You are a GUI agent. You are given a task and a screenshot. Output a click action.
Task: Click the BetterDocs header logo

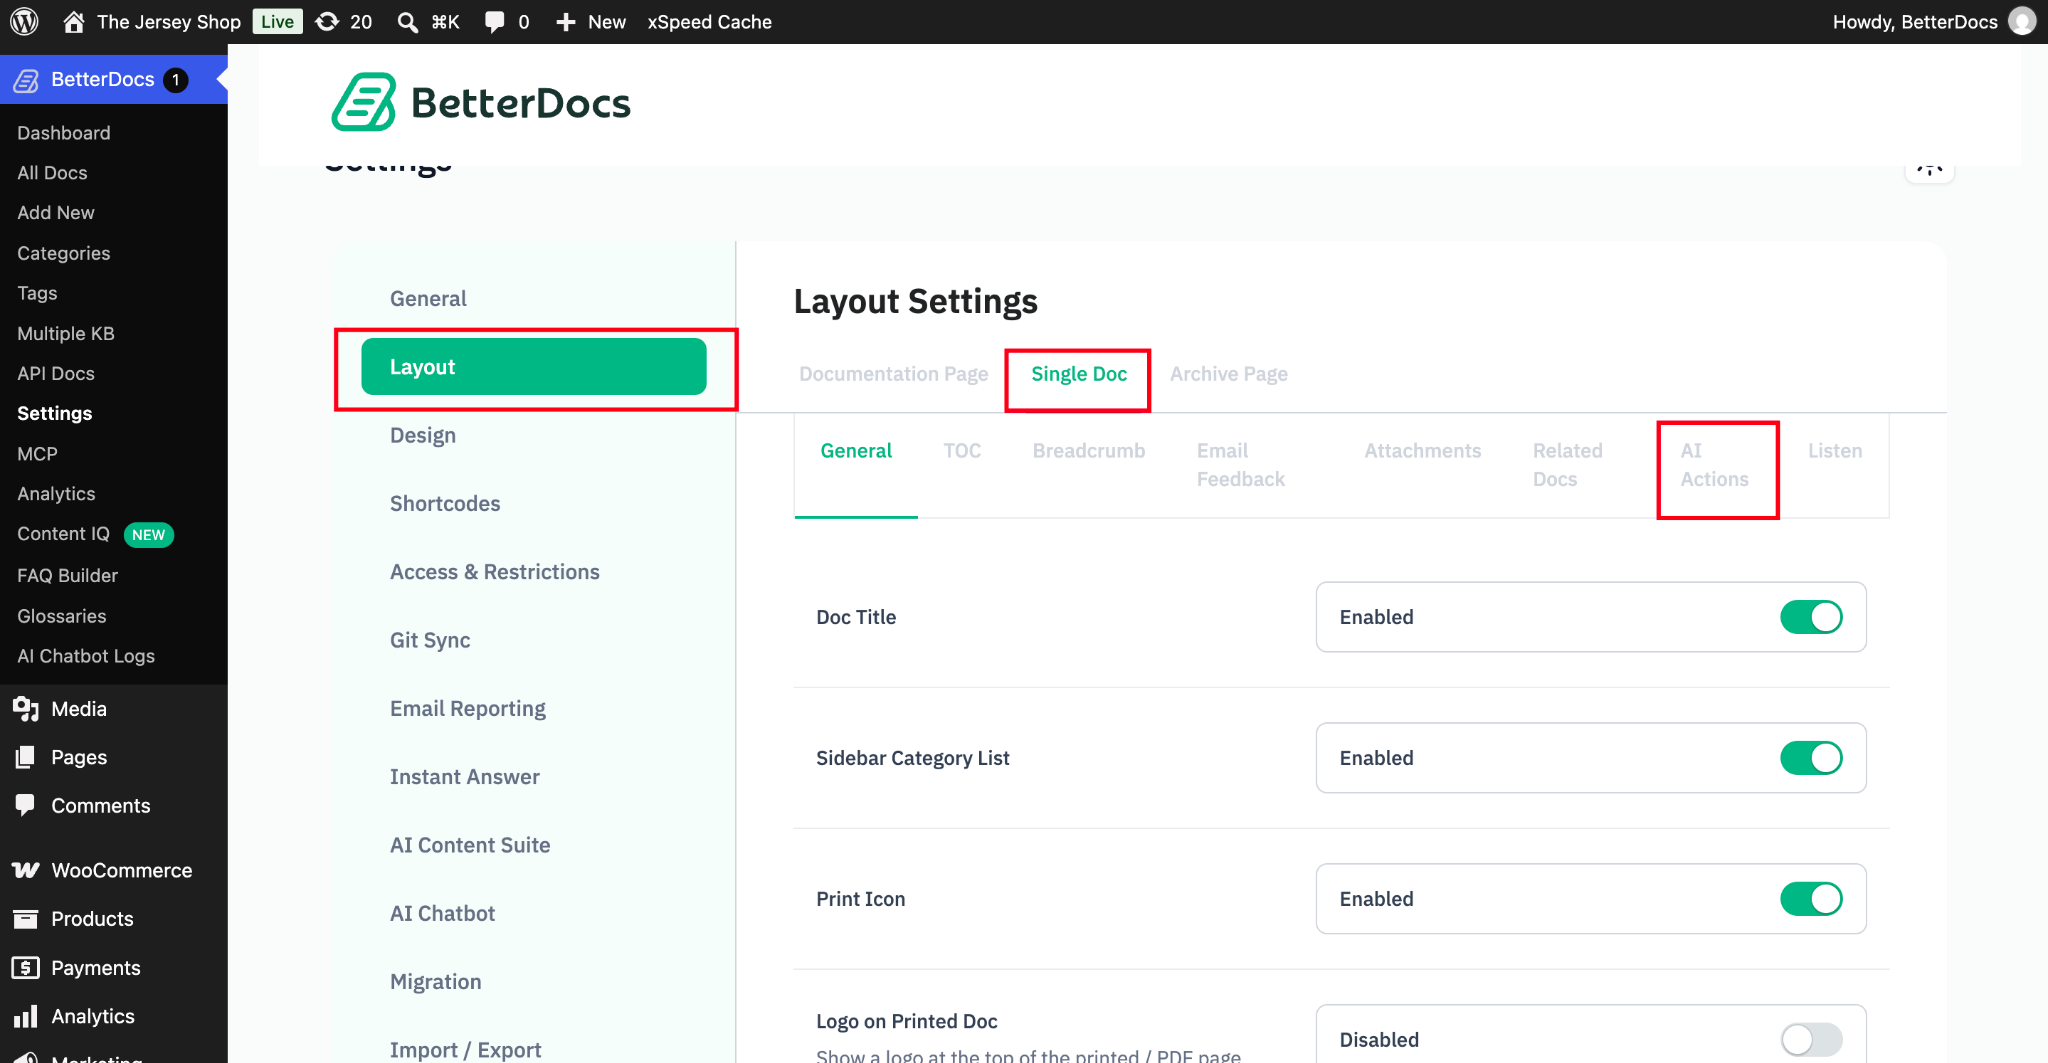481,102
